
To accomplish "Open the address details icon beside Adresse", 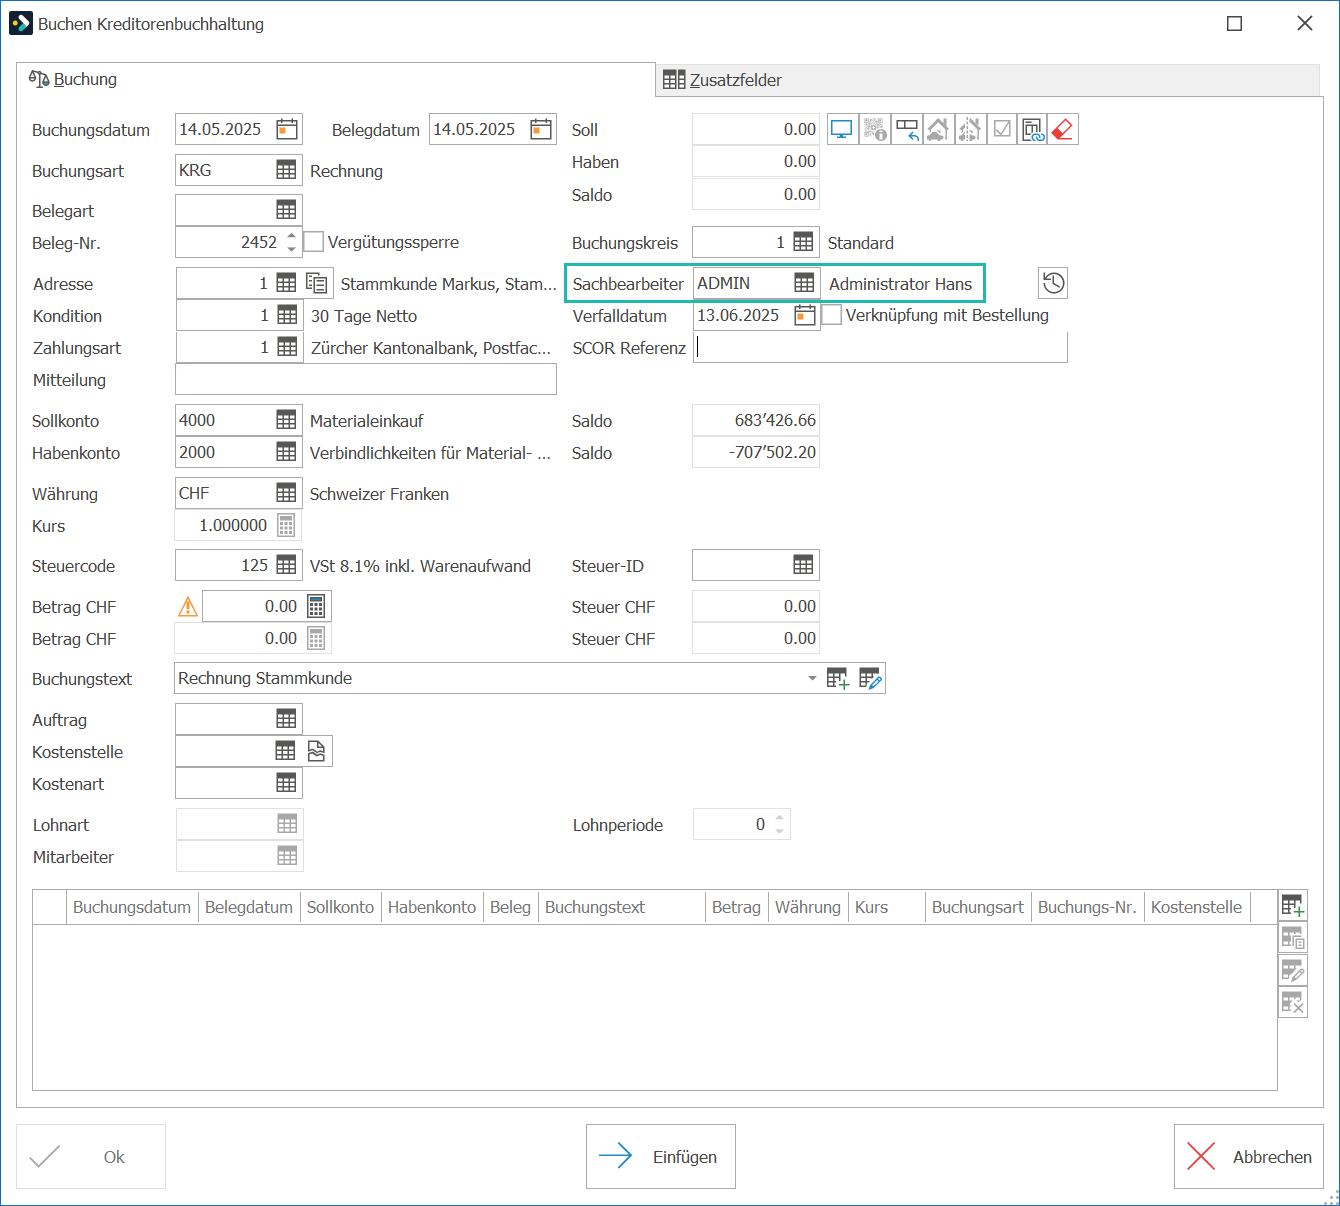I will (x=317, y=283).
